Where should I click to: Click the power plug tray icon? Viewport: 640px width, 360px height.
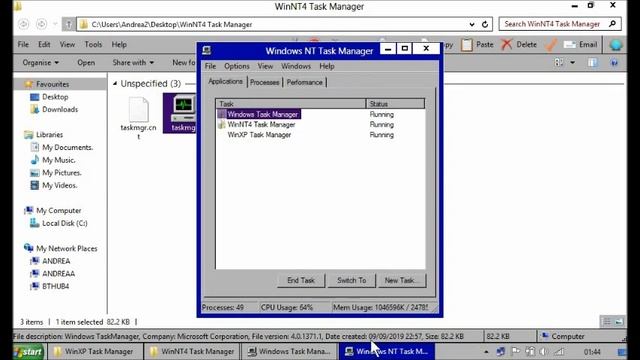point(530,351)
